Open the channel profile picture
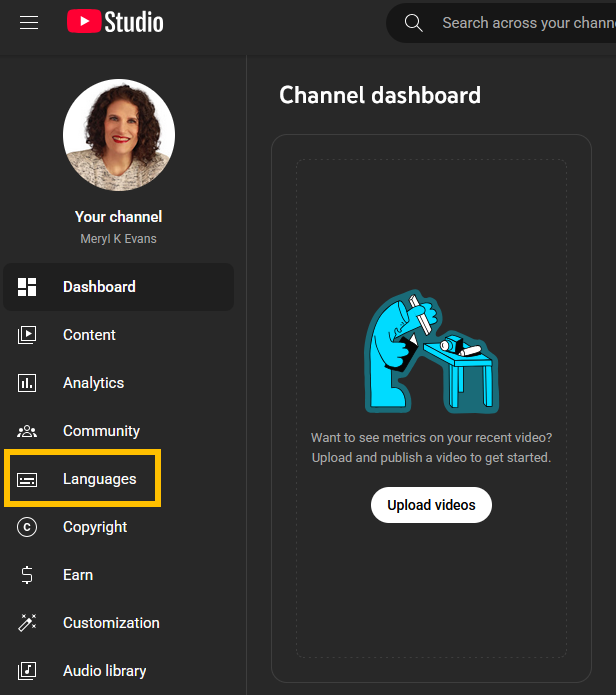Image resolution: width=616 pixels, height=695 pixels. [x=119, y=135]
